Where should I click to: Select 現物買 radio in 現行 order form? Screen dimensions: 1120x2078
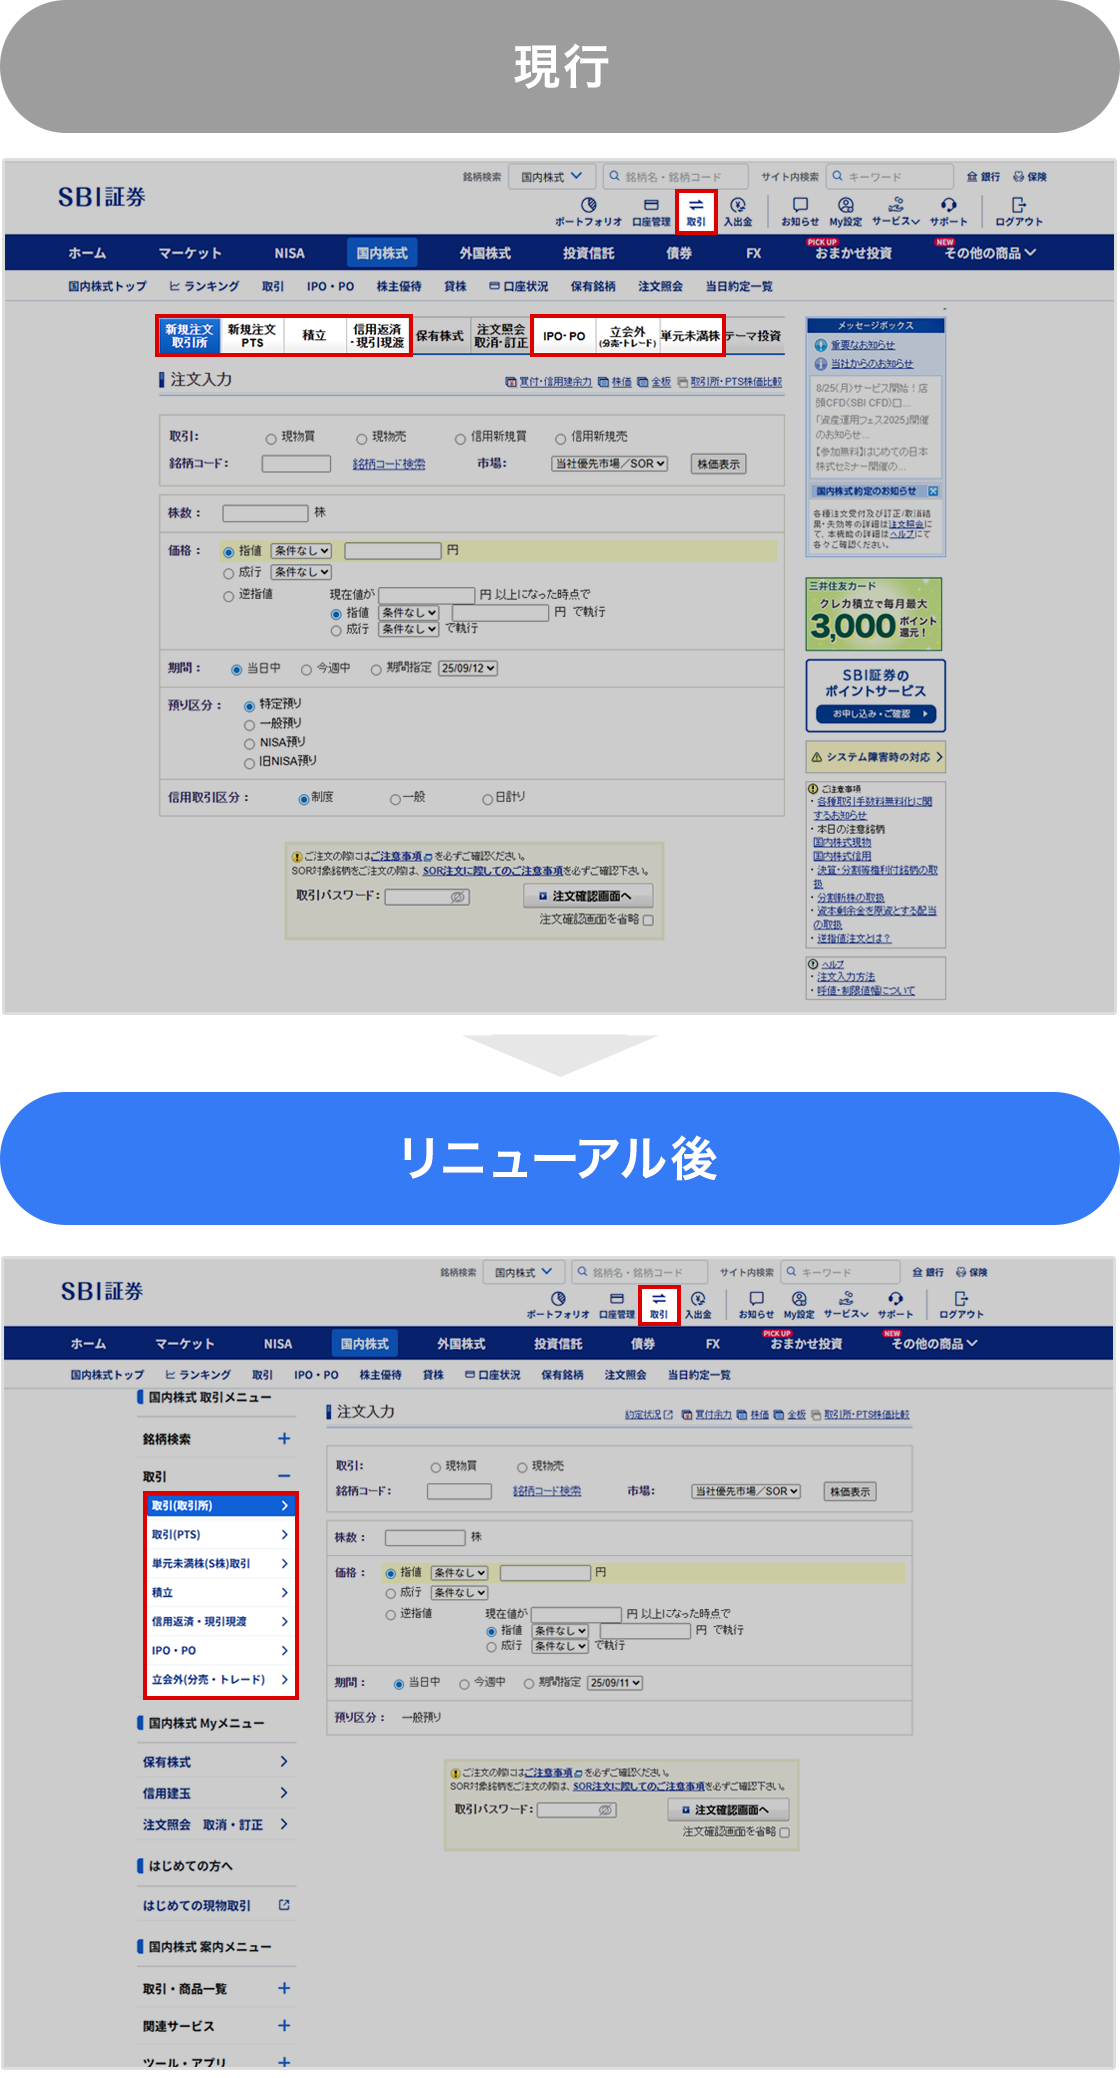pos(271,438)
